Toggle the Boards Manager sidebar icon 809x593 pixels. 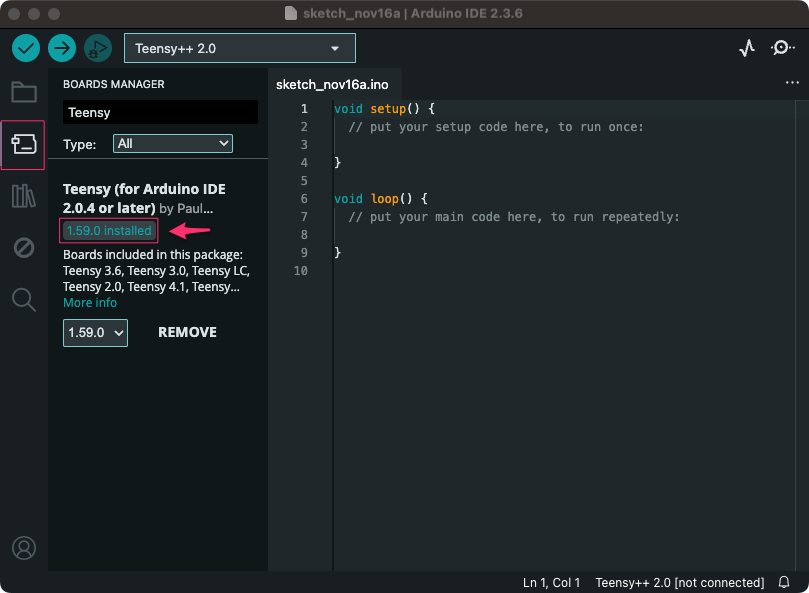[x=24, y=144]
